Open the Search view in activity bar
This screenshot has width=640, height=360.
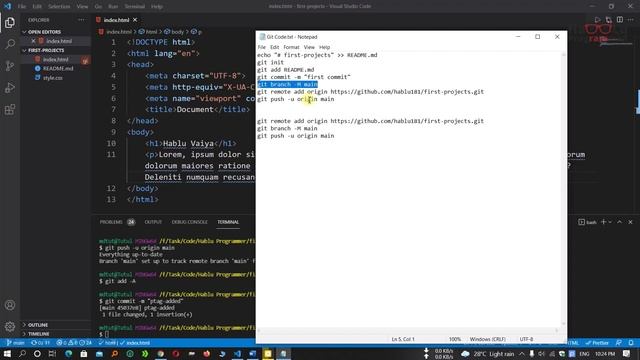tap(10, 44)
